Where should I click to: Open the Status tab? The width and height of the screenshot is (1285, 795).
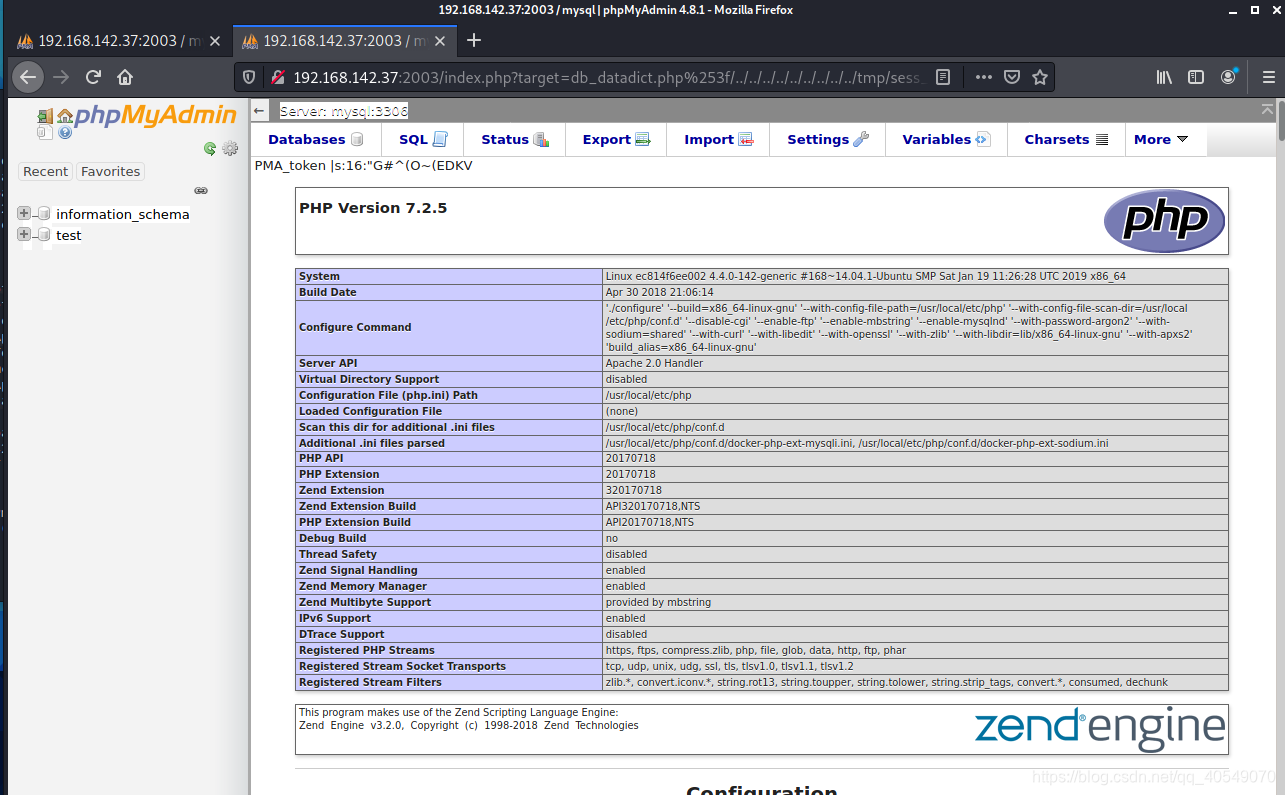coord(514,140)
